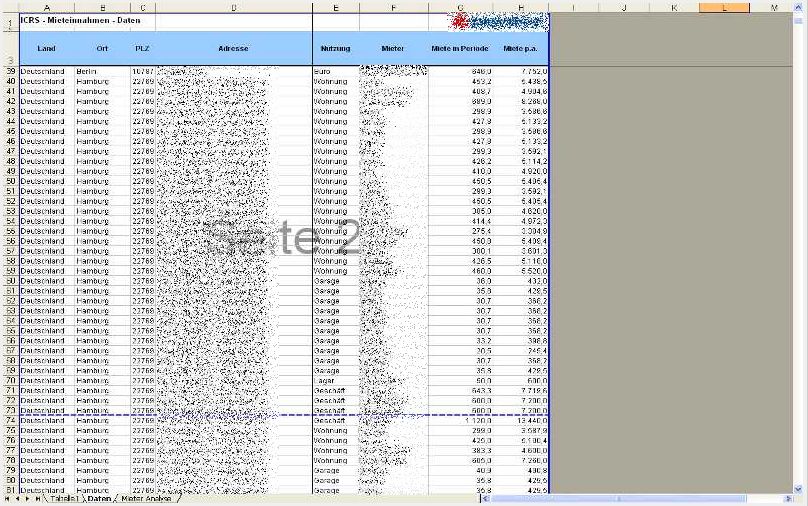Click the 'Ort' header cell

(102, 48)
